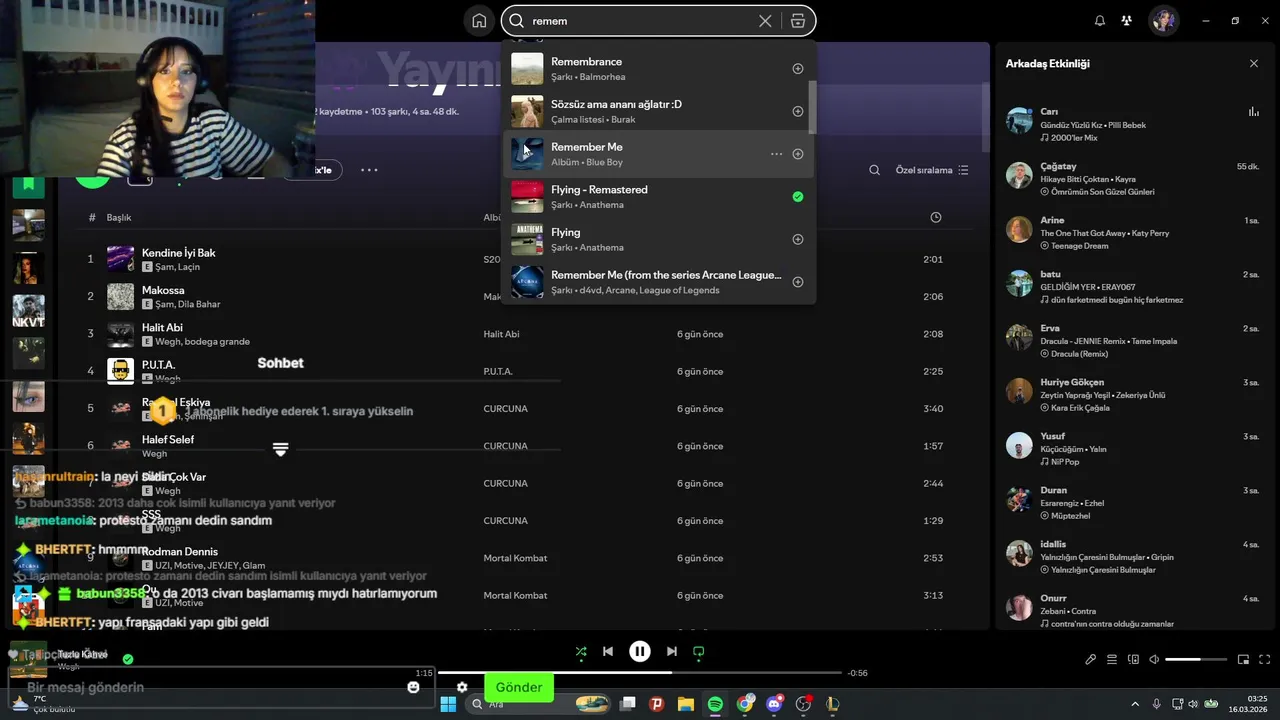This screenshot has width=1280, height=720.
Task: Click the search dropdown scrollbar
Action: pos(812,106)
